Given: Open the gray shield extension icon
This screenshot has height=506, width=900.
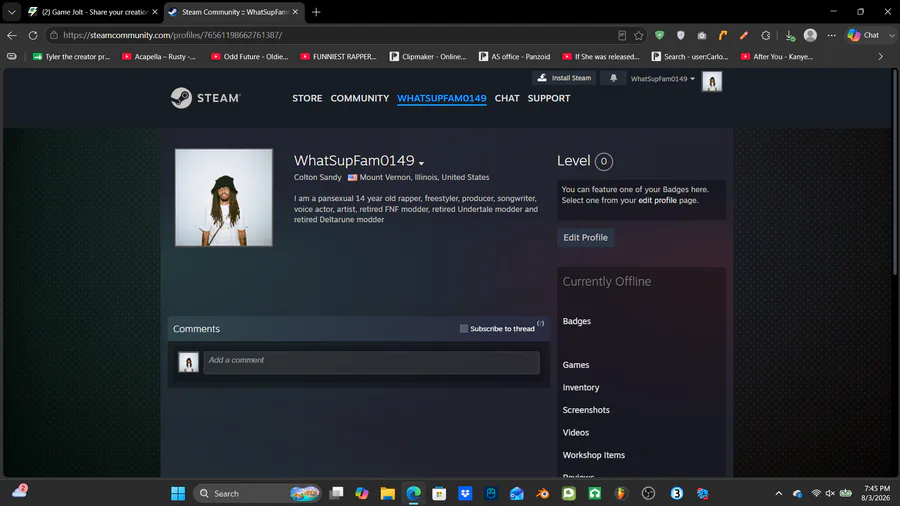Looking at the screenshot, I should (681, 36).
